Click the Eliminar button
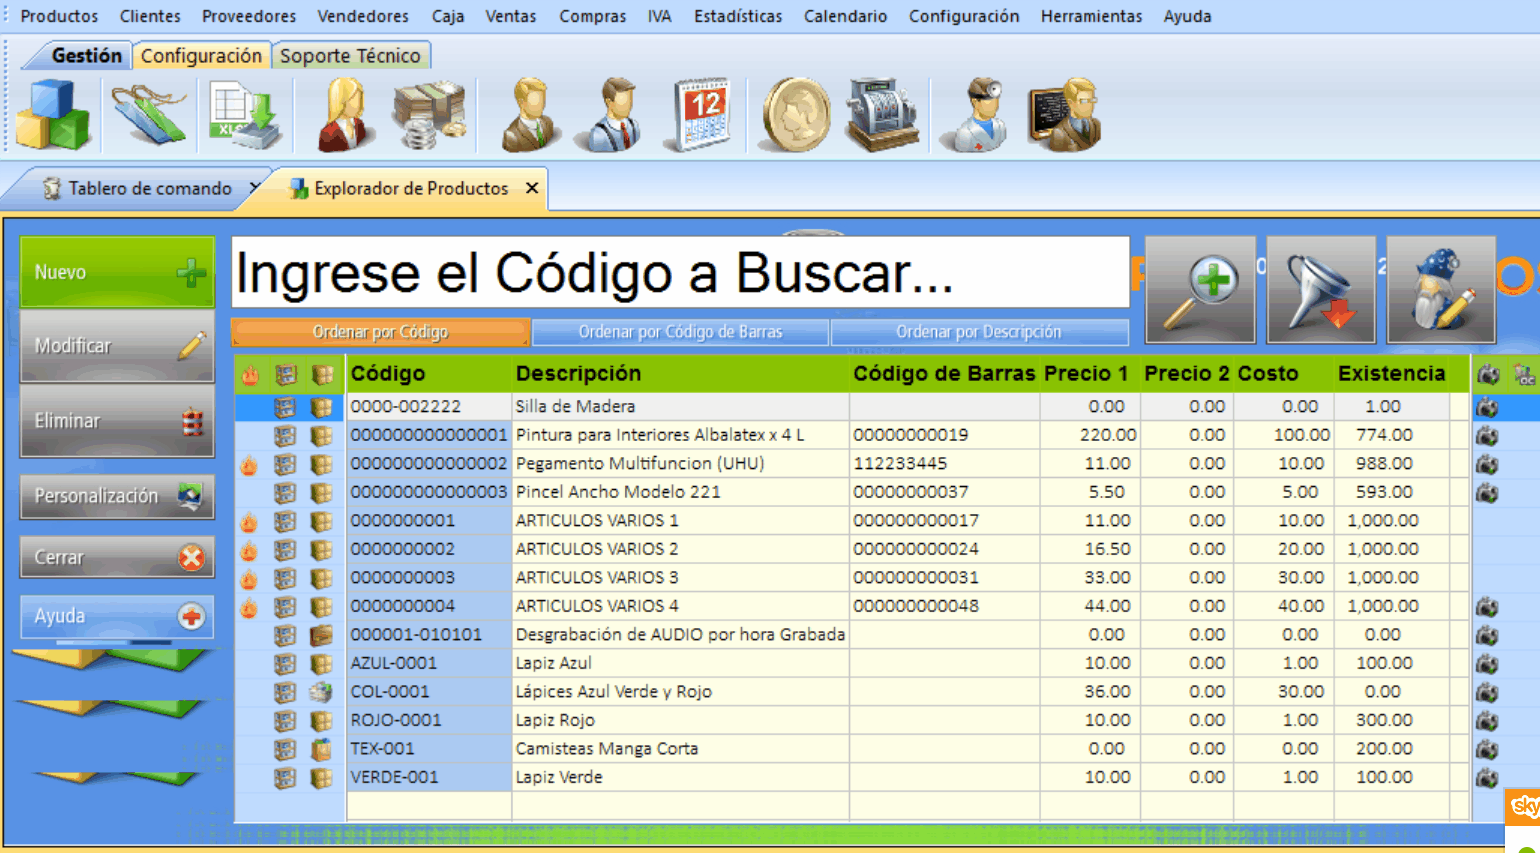This screenshot has height=853, width=1540. click(117, 421)
